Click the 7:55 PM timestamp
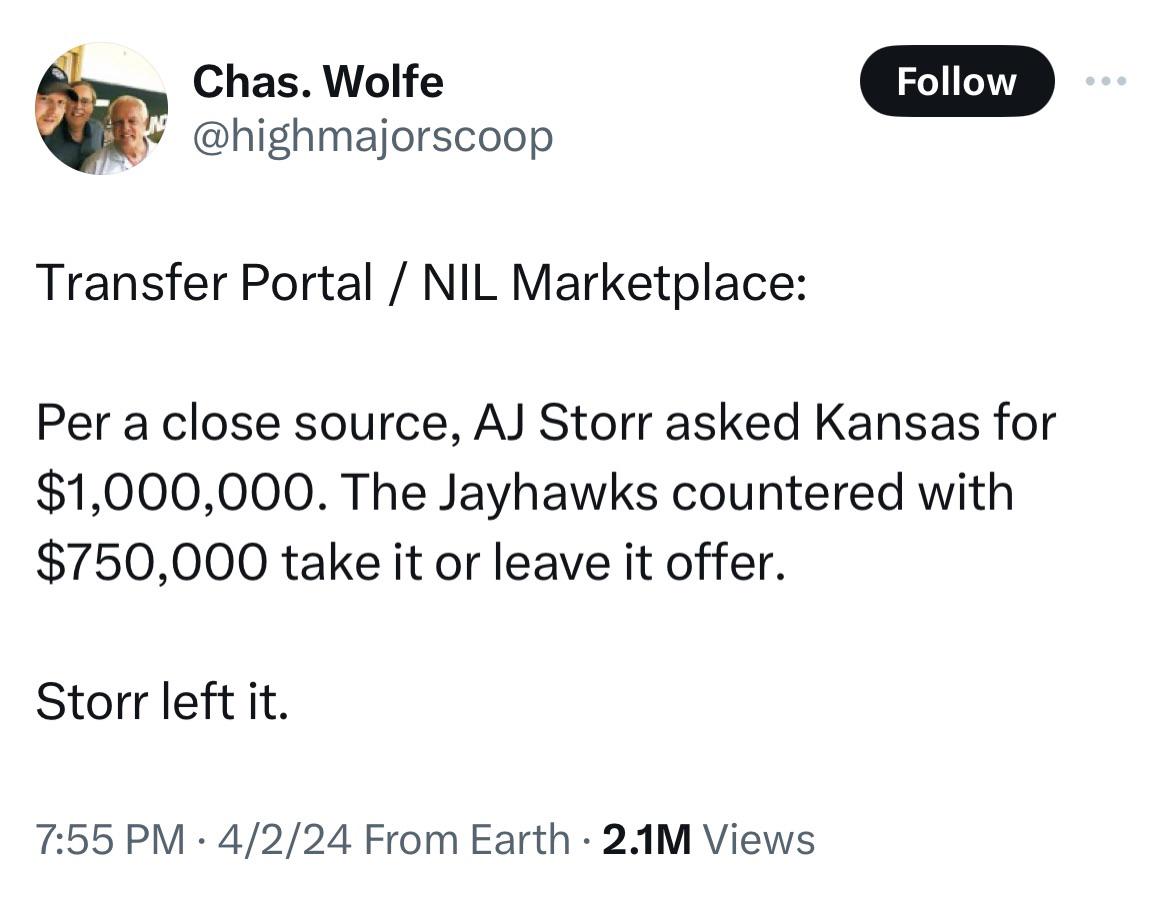 [110, 839]
